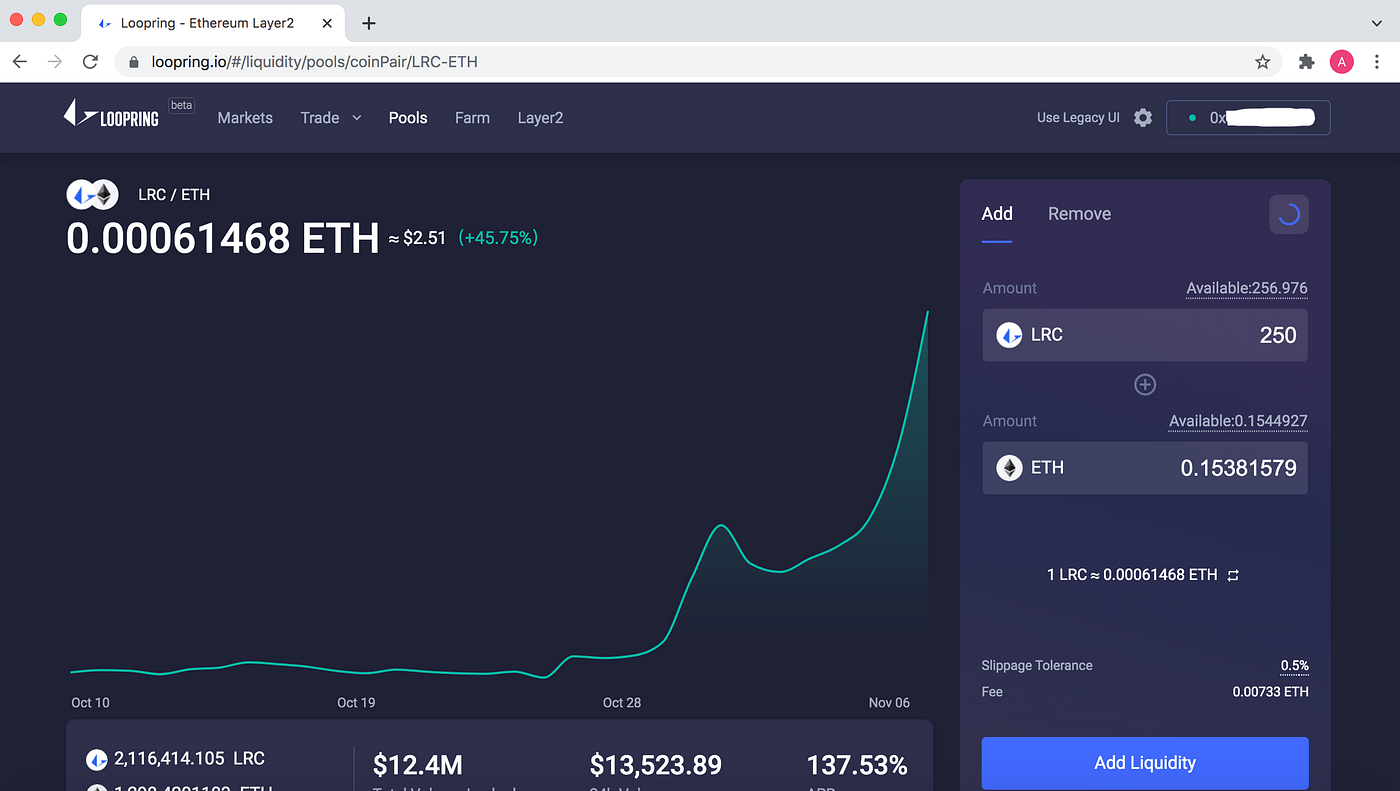Click Available:0.1544927 to use max ETH
The height and width of the screenshot is (791, 1400).
[x=1238, y=421]
